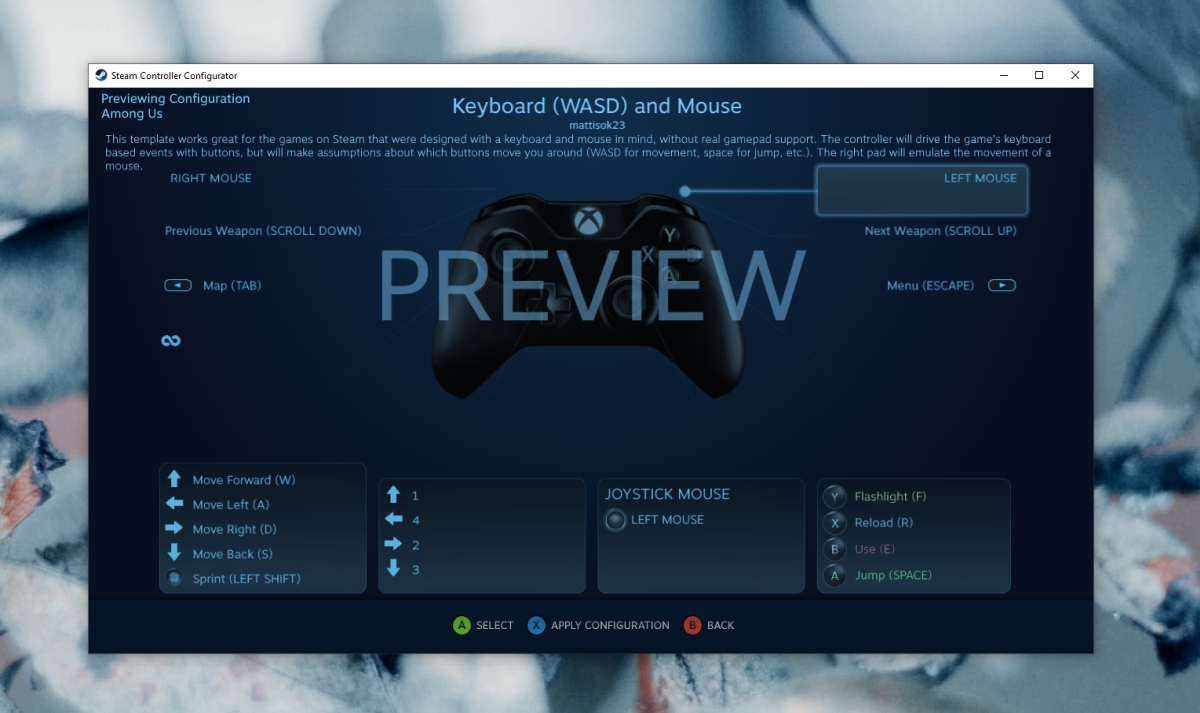Click the blue X glyph for Apply Configuration
Screen dimensions: 1200x713
point(537,625)
